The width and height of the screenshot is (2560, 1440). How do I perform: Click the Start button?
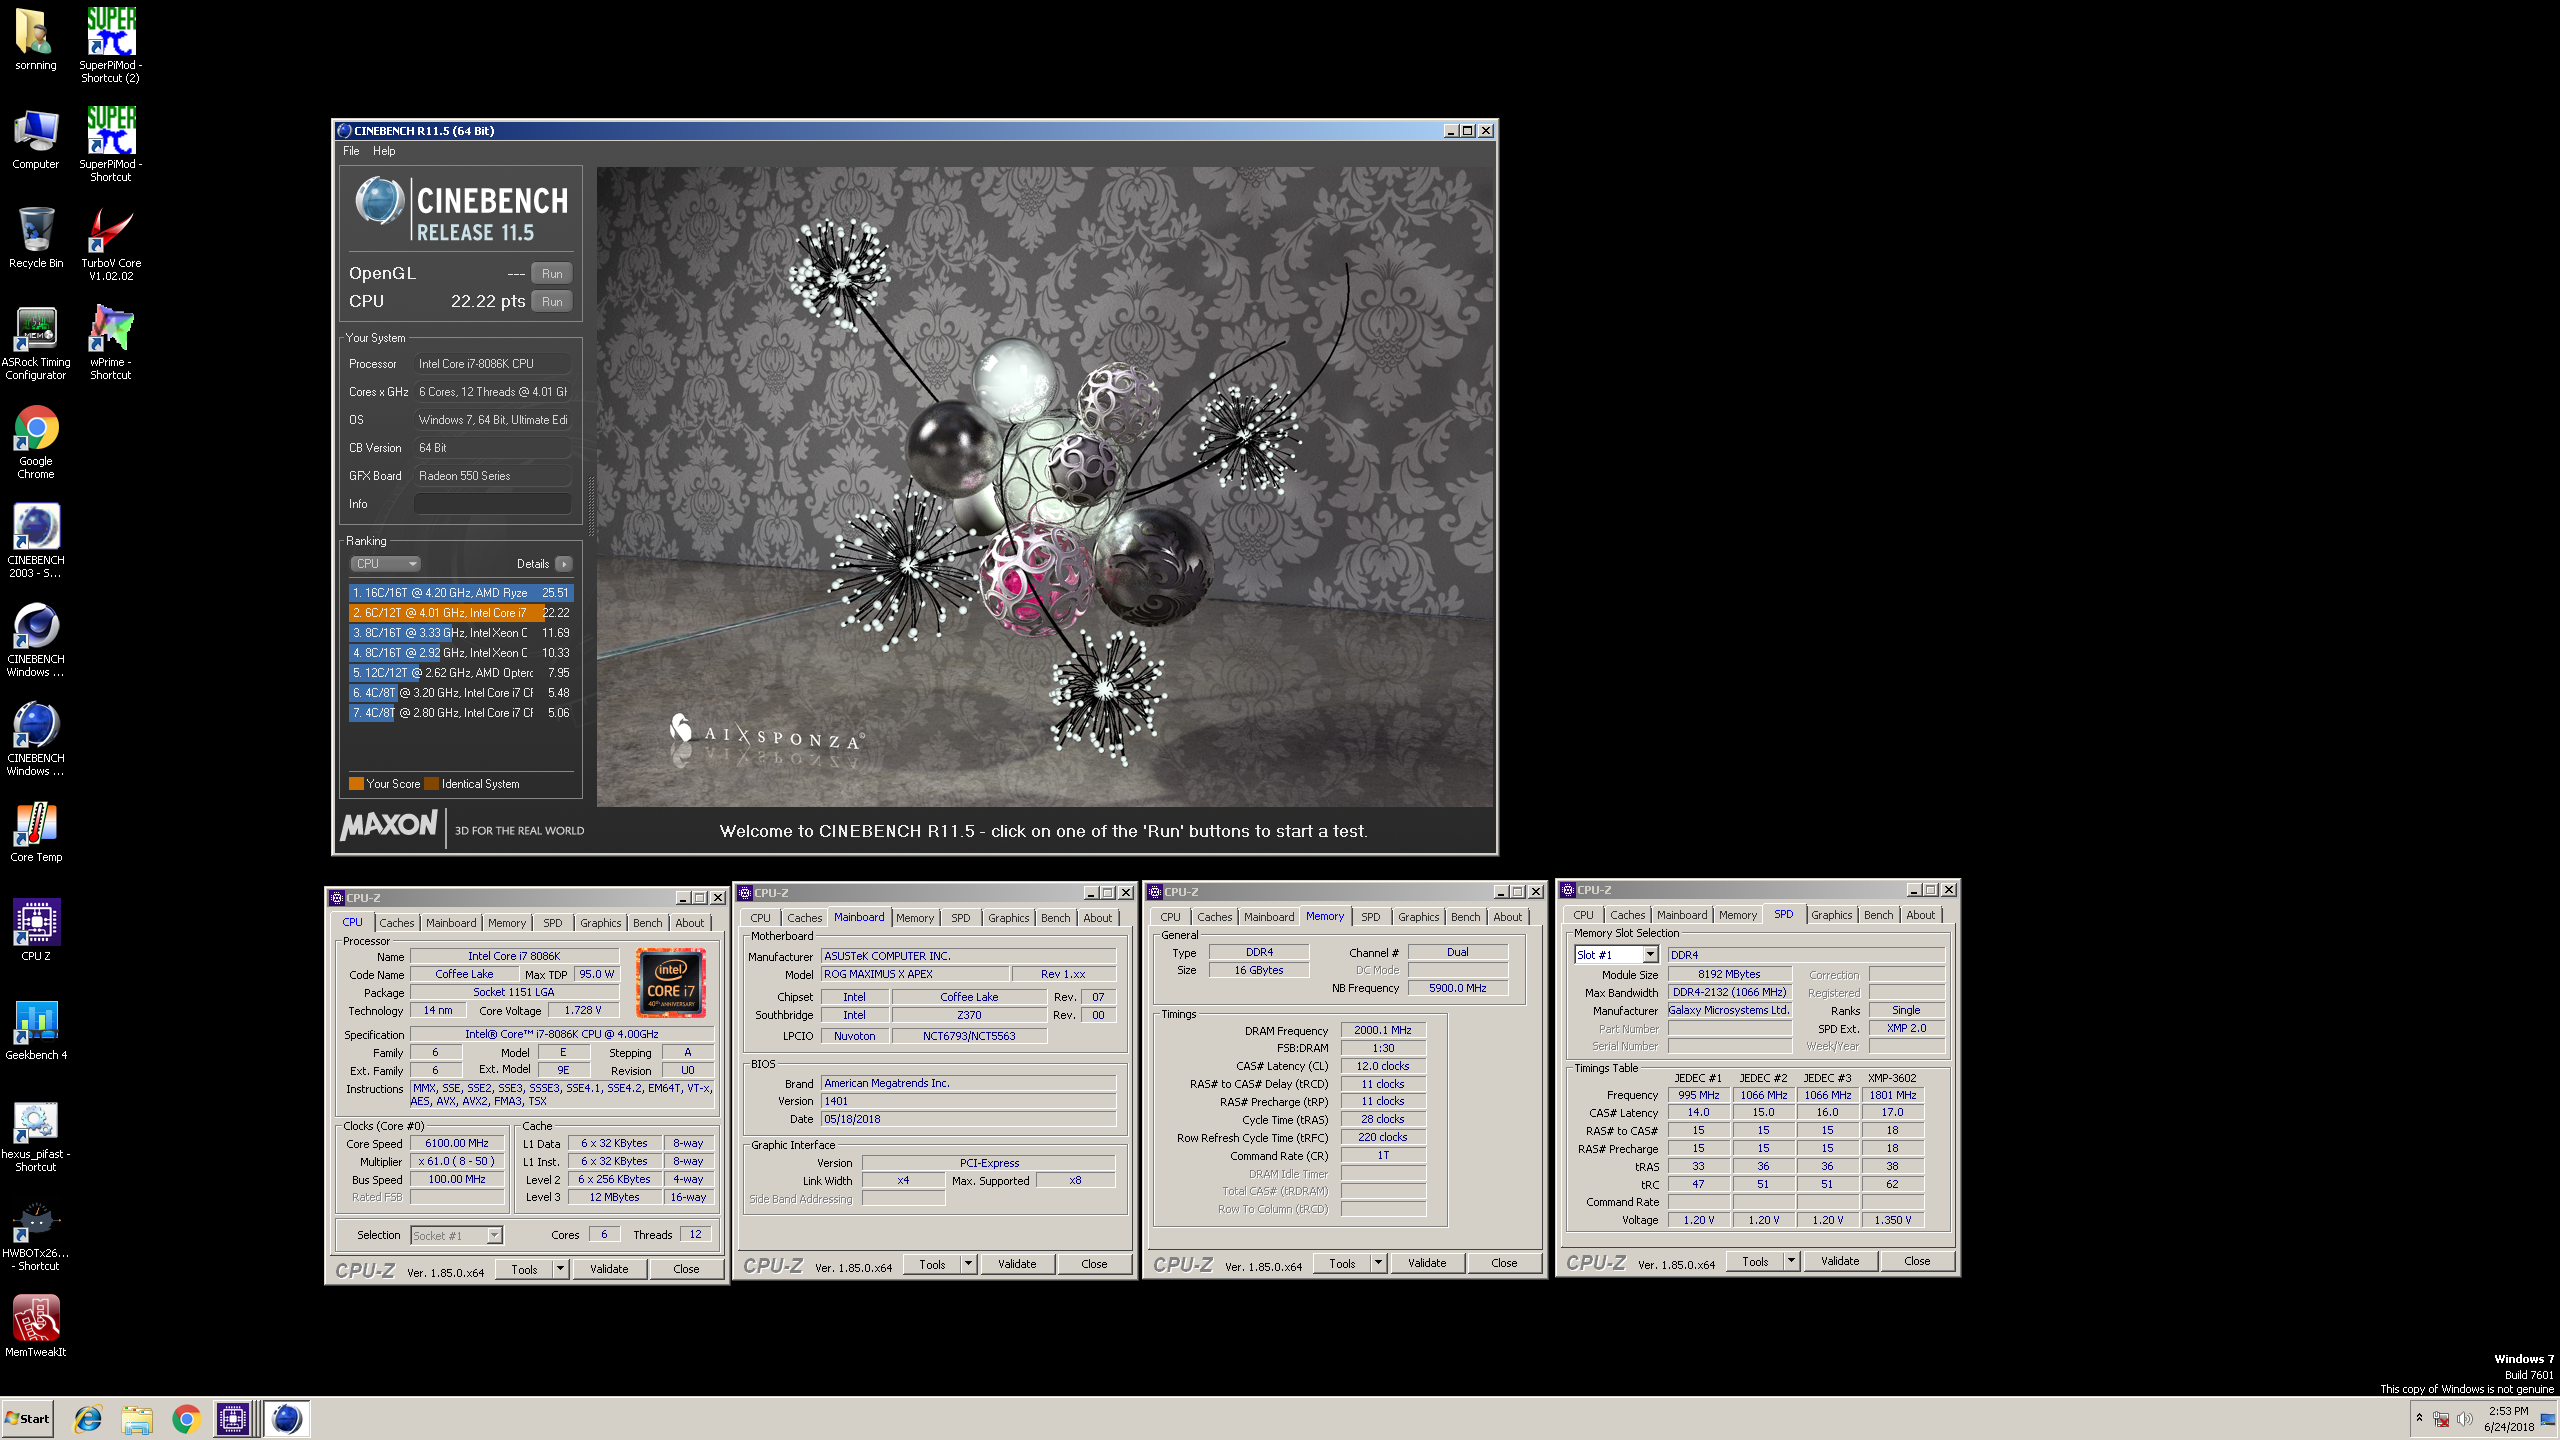point(28,1419)
